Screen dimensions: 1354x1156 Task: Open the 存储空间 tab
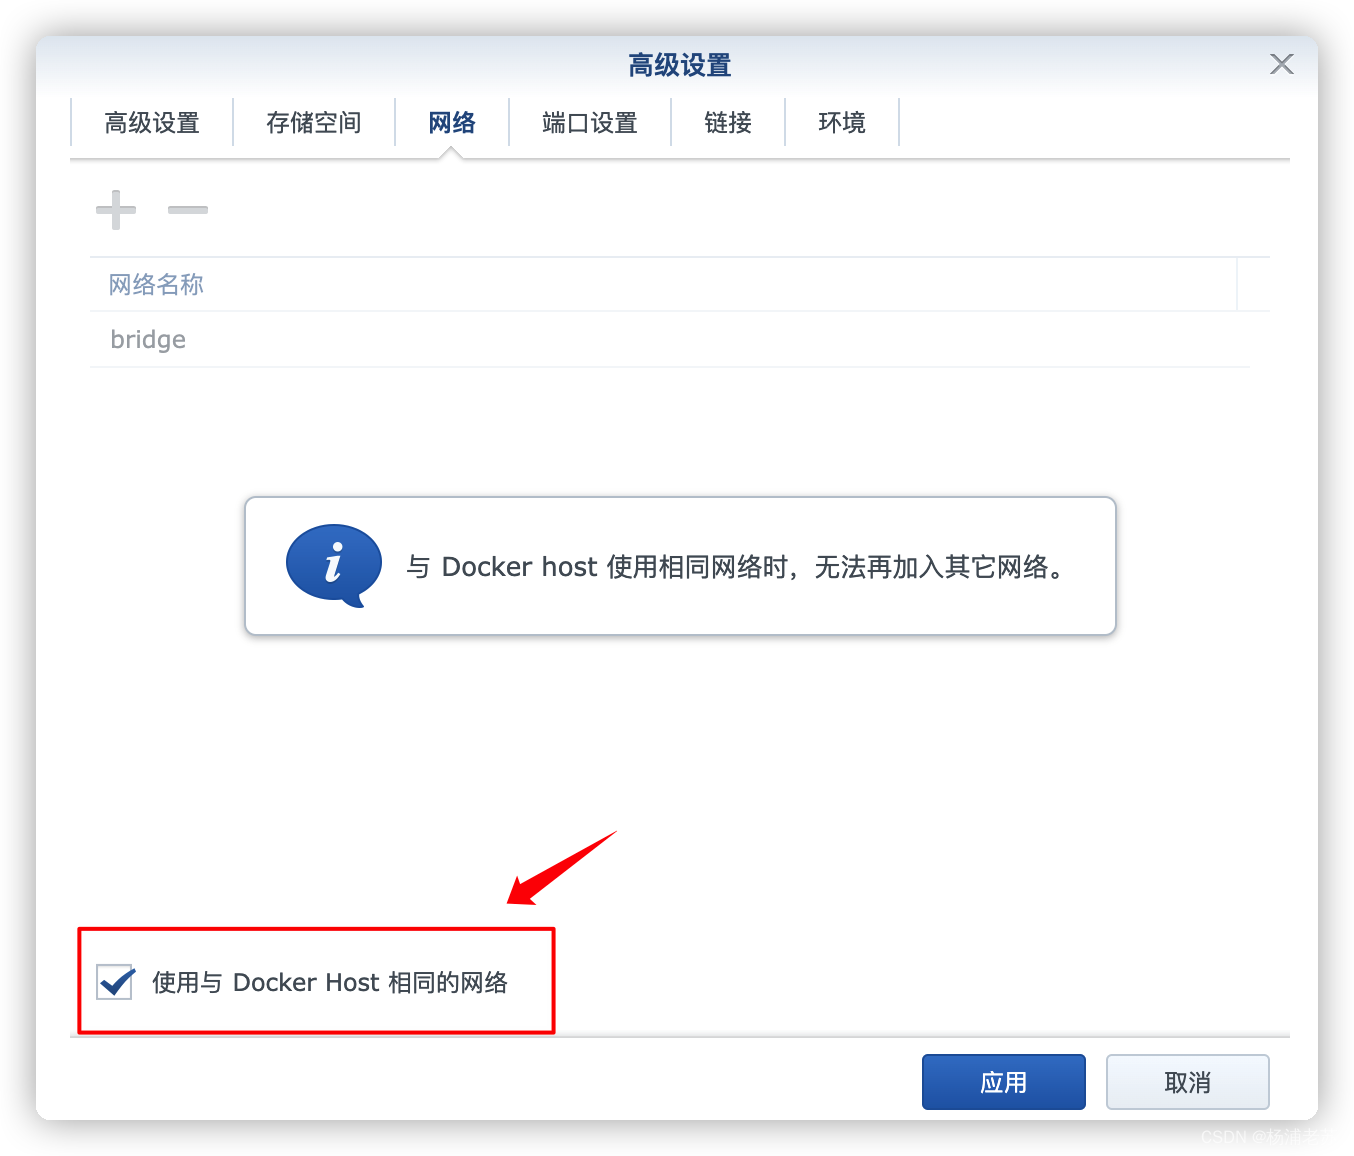(314, 123)
